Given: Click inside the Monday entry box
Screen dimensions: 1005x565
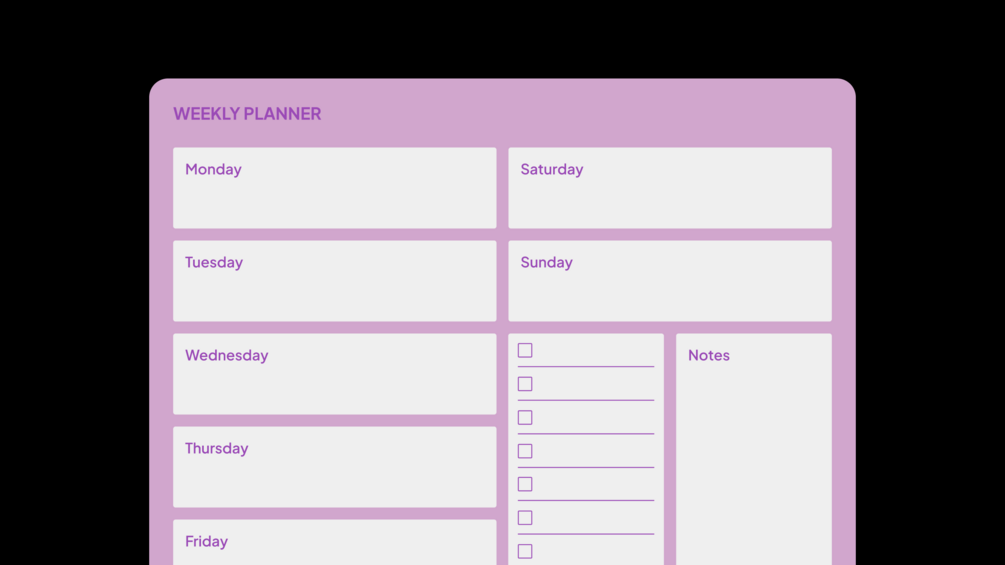Looking at the screenshot, I should tap(334, 195).
